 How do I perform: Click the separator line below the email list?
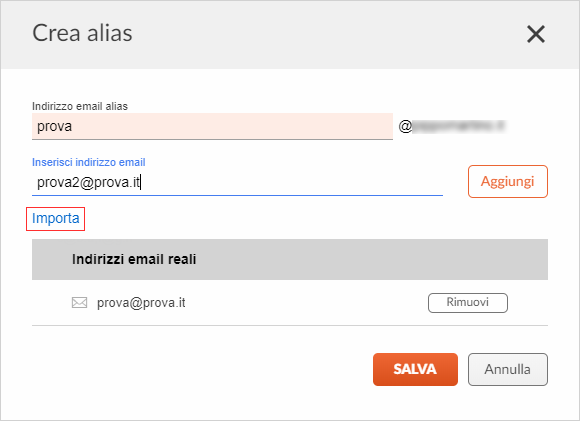(x=290, y=326)
